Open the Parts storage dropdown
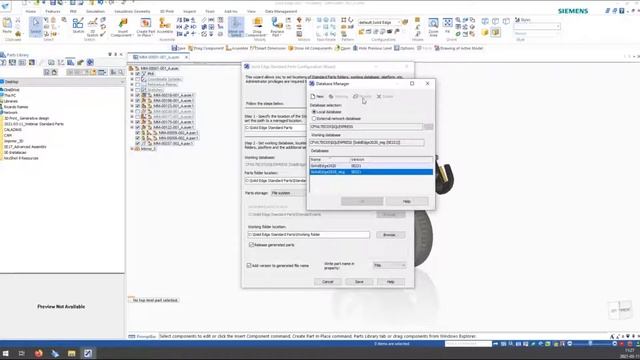640x360 pixels. pyautogui.click(x=288, y=193)
